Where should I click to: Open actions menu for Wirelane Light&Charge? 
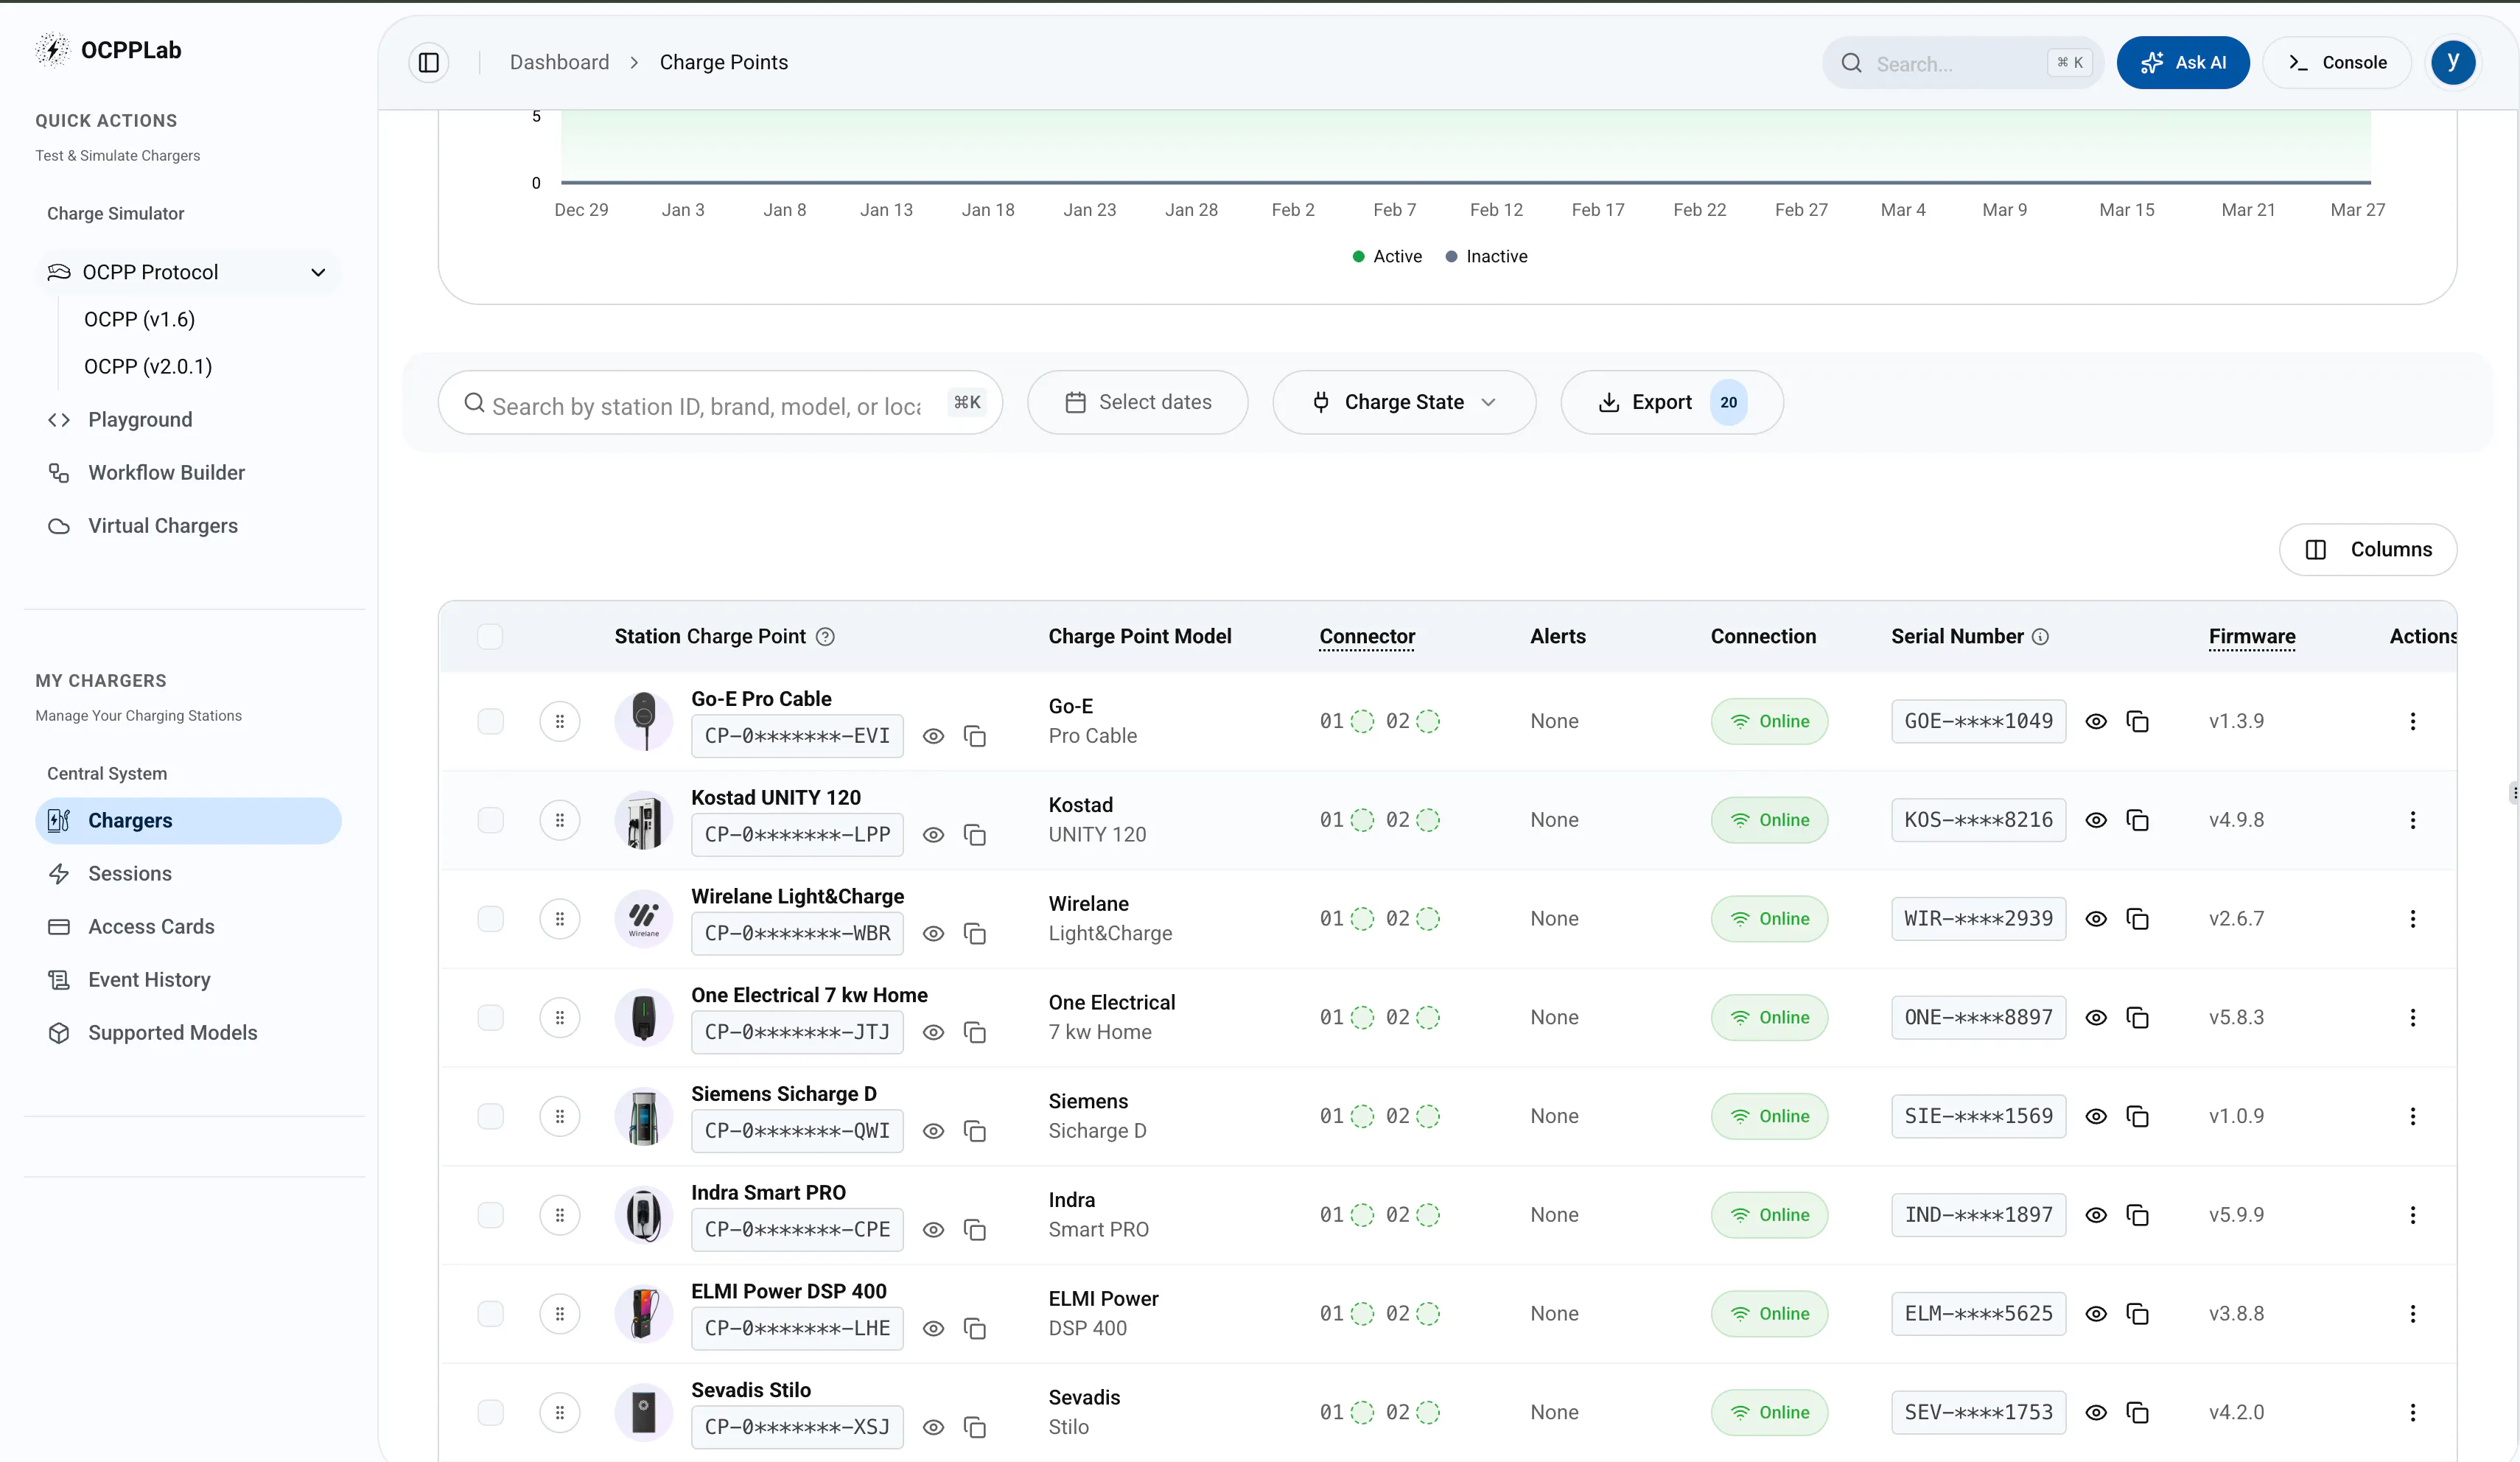tap(2412, 919)
